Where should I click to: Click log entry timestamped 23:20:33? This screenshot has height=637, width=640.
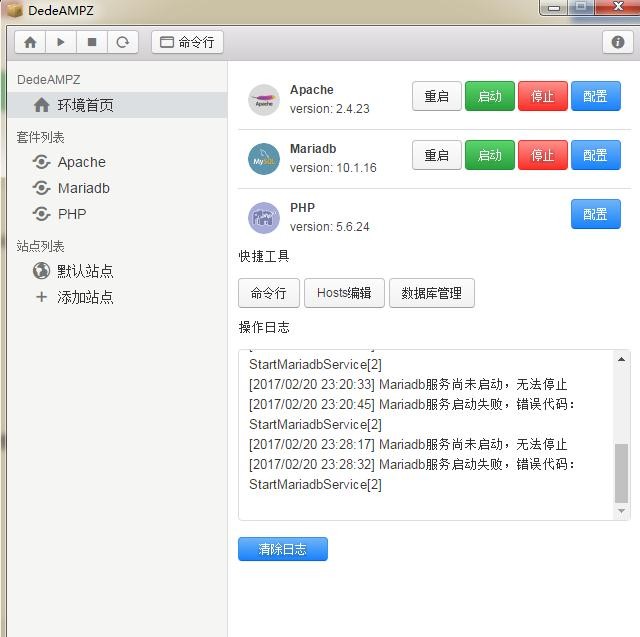408,384
